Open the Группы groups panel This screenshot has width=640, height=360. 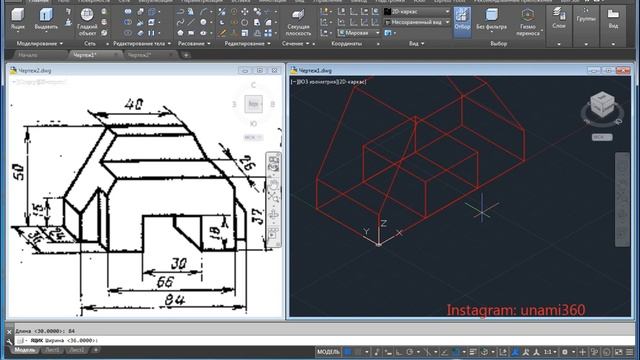586,16
